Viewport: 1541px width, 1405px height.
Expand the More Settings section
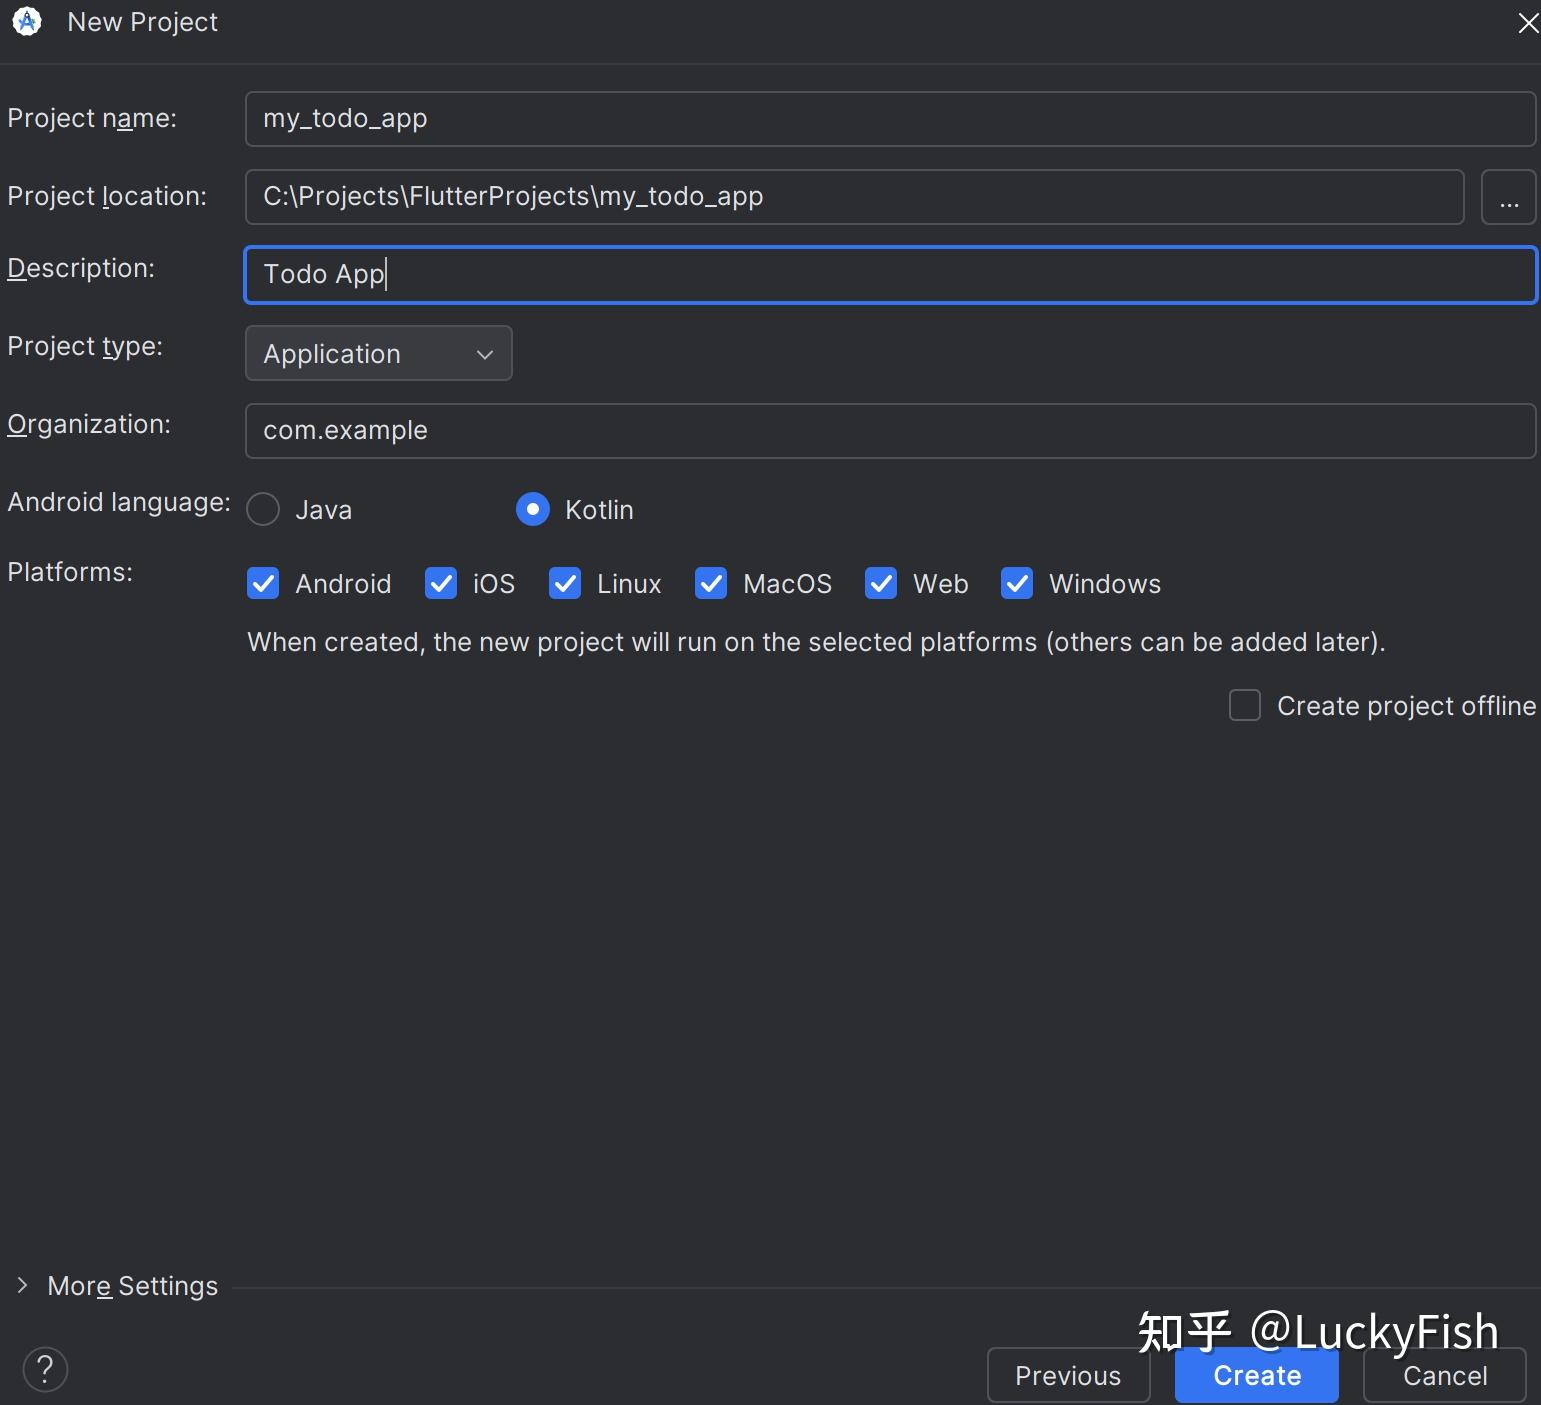(23, 1285)
